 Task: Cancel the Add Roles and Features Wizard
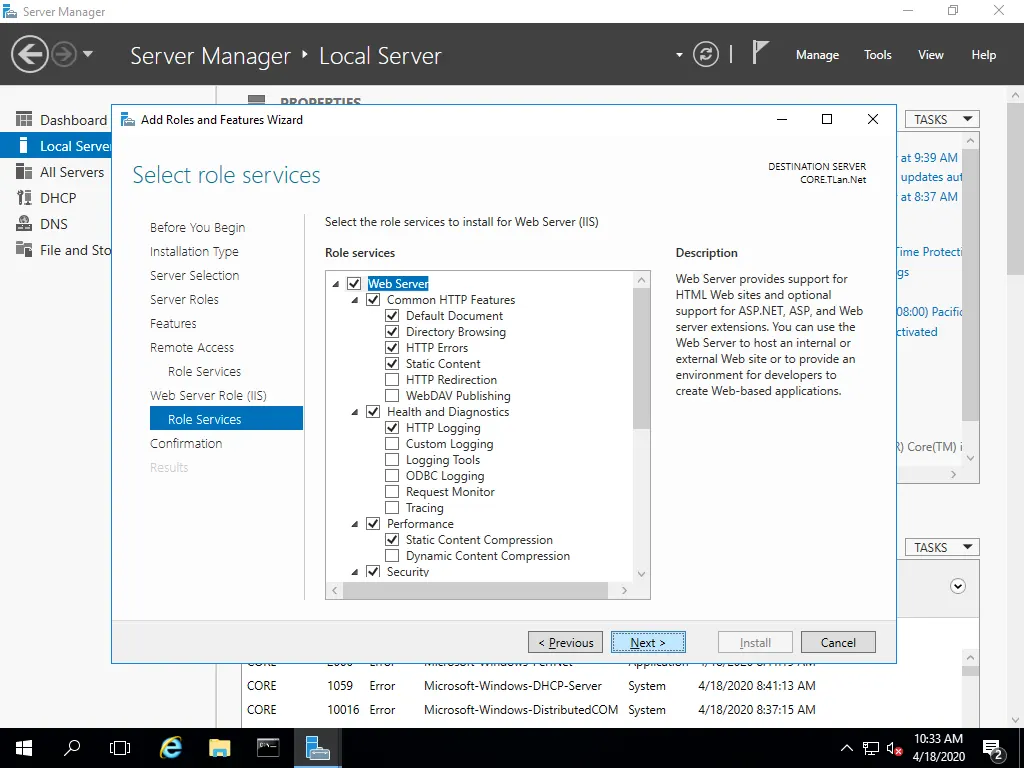[x=838, y=643]
